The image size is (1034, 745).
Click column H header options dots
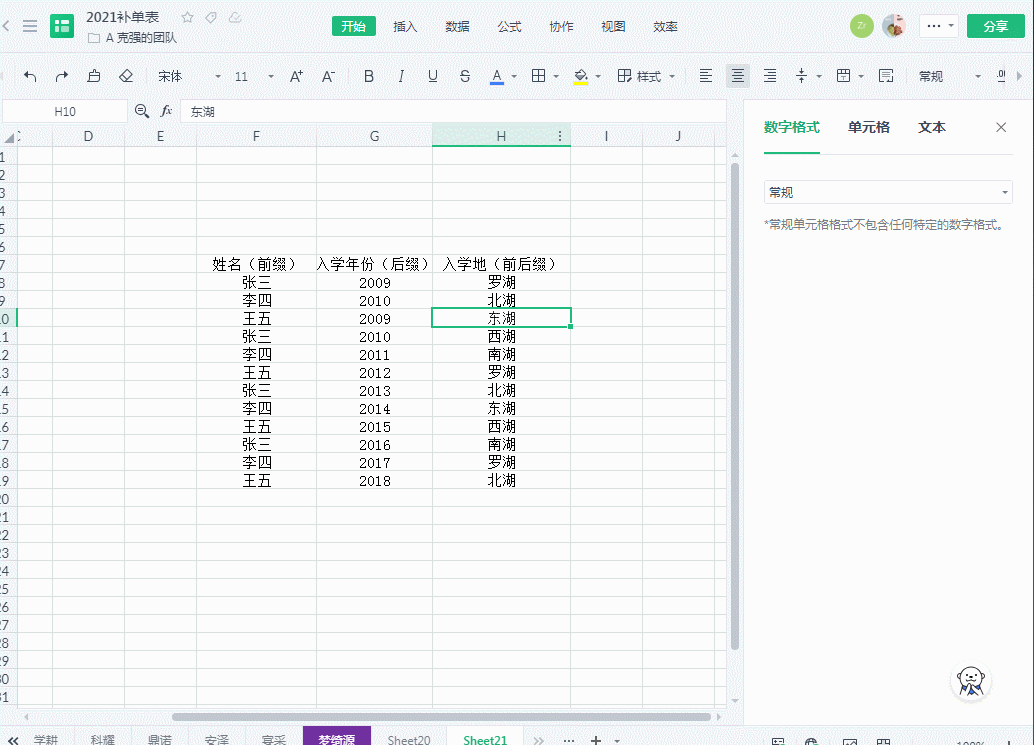tap(560, 136)
